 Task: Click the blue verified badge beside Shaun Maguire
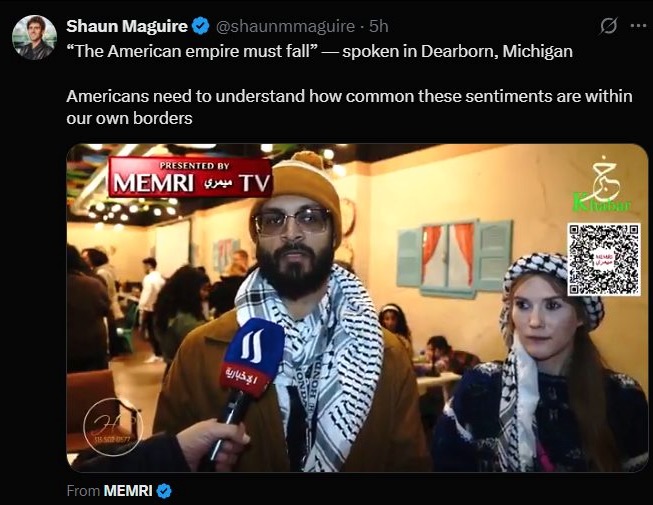coord(200,26)
